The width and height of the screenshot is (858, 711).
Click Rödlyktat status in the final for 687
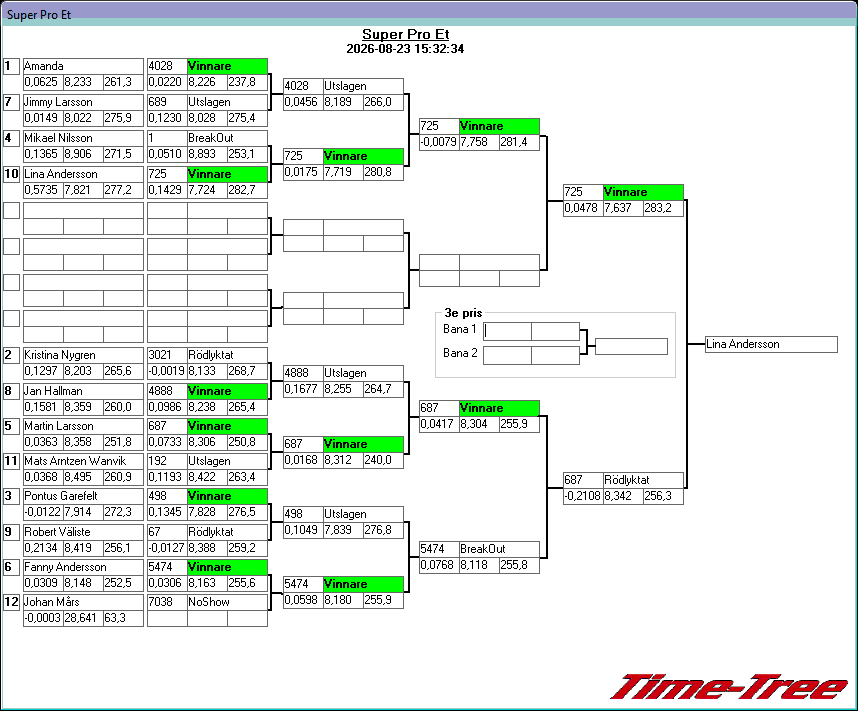[x=643, y=480]
